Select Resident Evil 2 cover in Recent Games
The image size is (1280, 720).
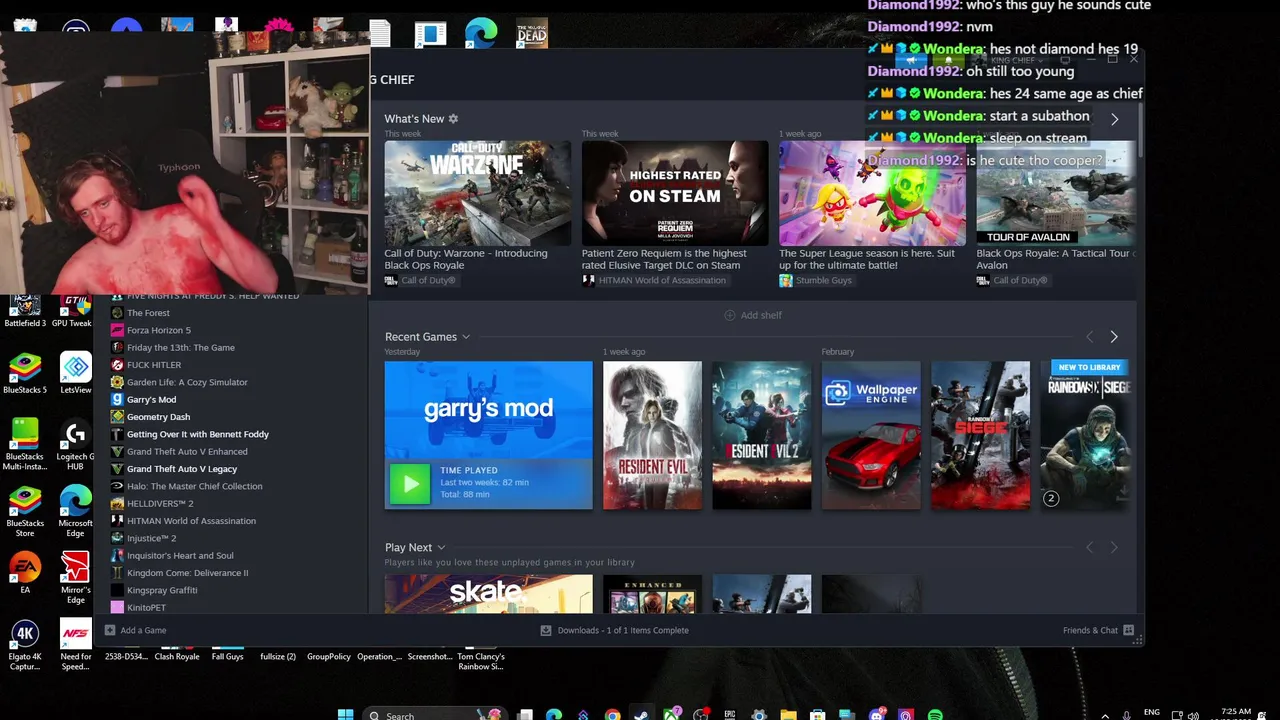click(761, 435)
